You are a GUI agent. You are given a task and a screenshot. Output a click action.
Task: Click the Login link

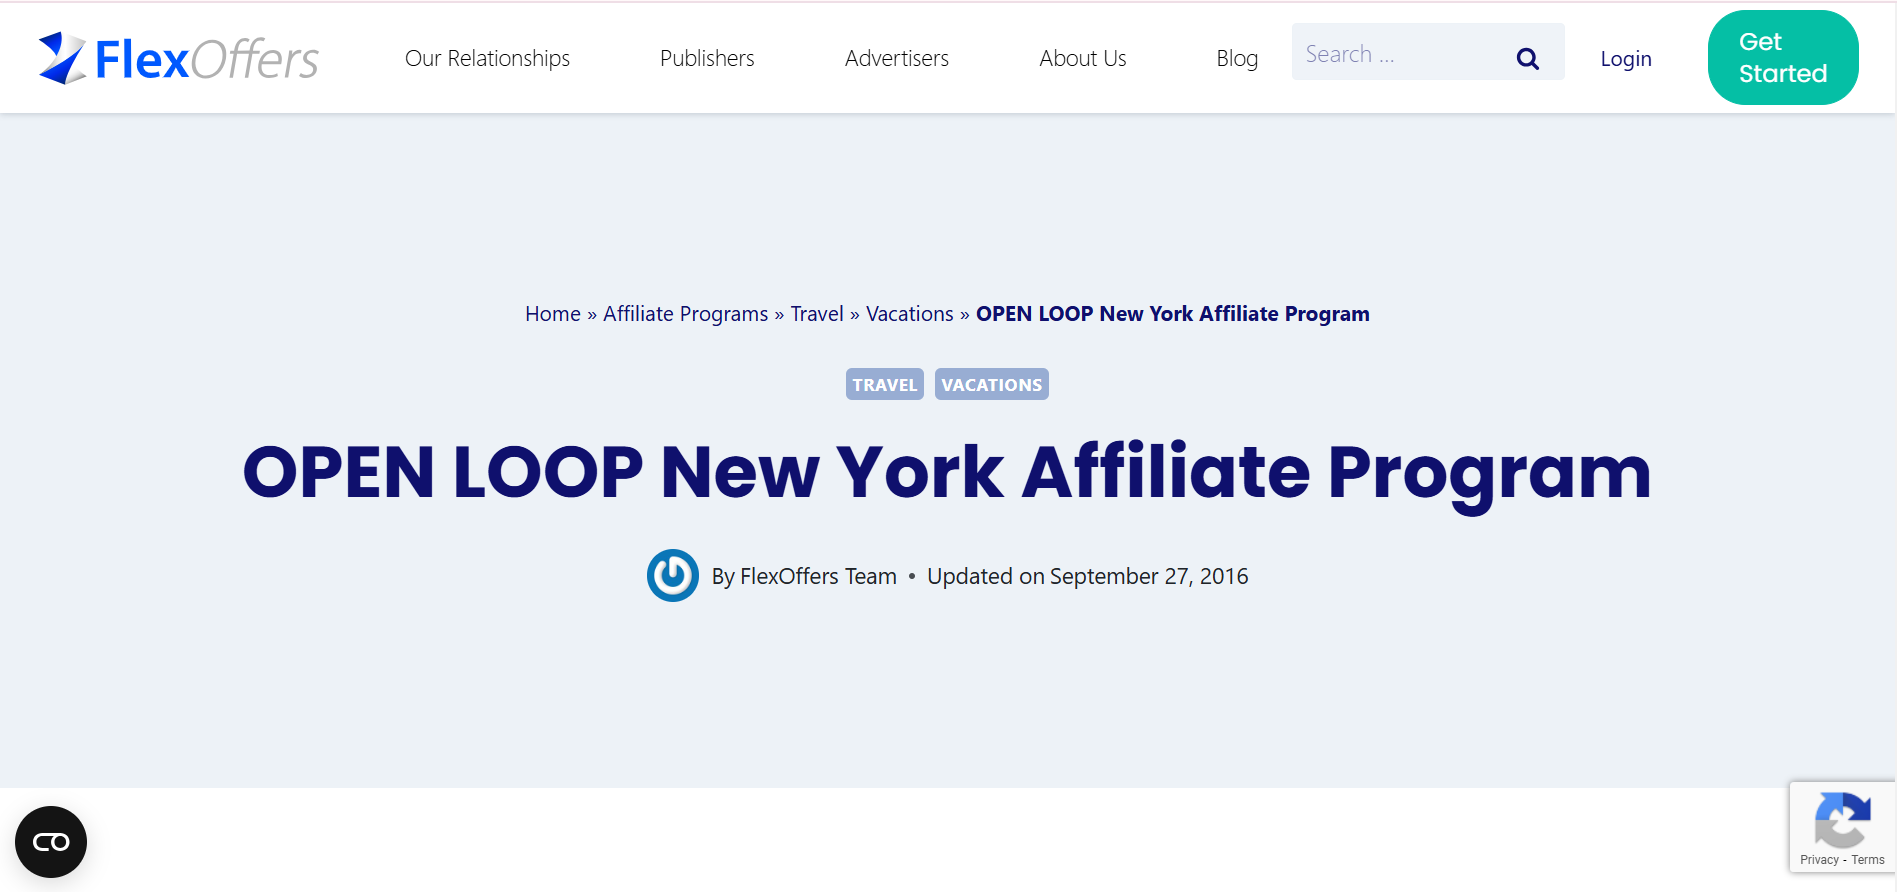click(x=1626, y=58)
